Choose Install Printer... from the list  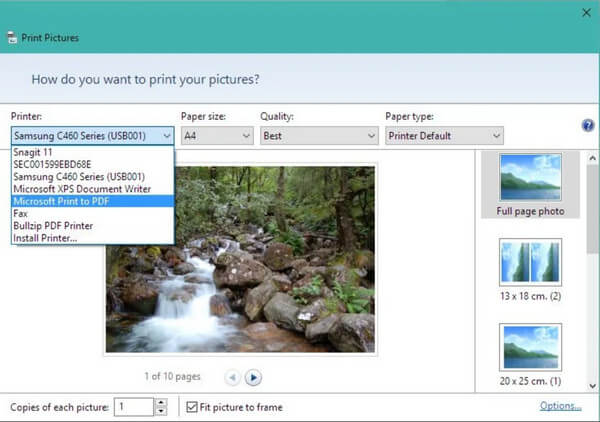(45, 238)
